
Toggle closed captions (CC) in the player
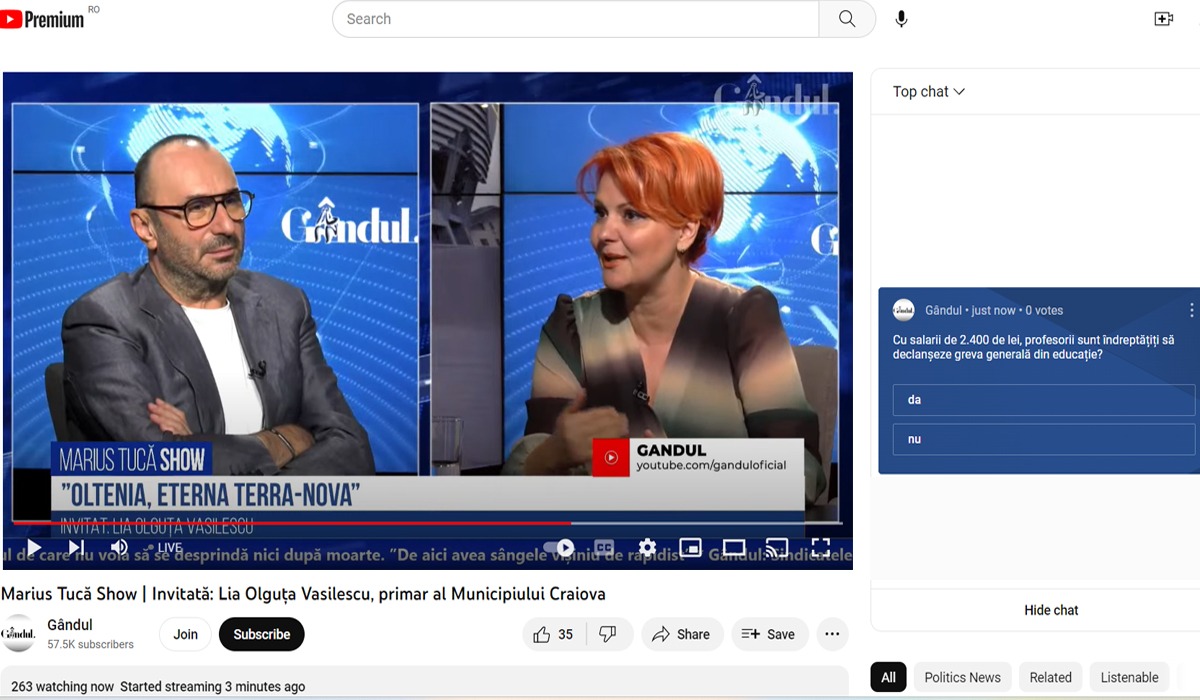point(604,547)
